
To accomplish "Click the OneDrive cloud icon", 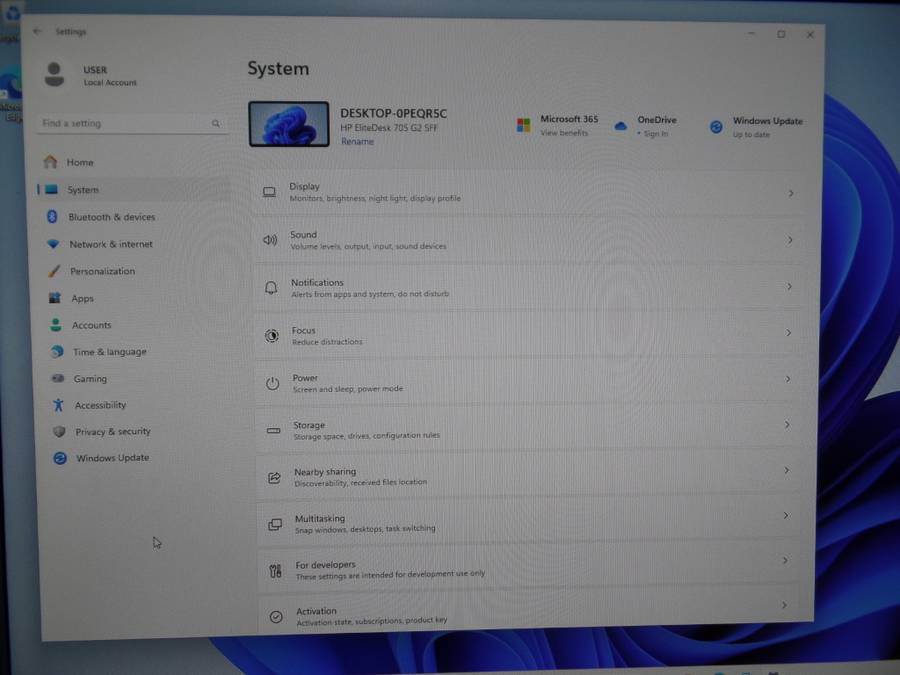I will click(620, 126).
